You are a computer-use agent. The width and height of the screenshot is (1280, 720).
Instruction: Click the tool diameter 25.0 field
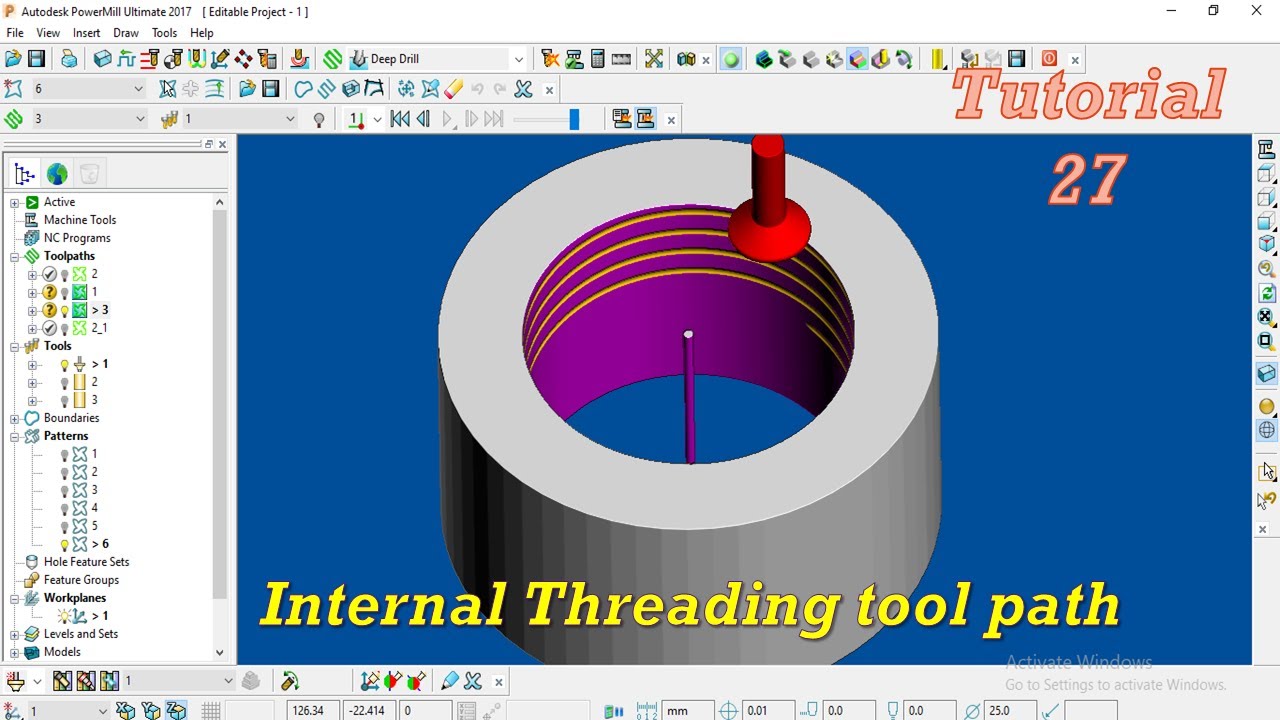point(1010,711)
